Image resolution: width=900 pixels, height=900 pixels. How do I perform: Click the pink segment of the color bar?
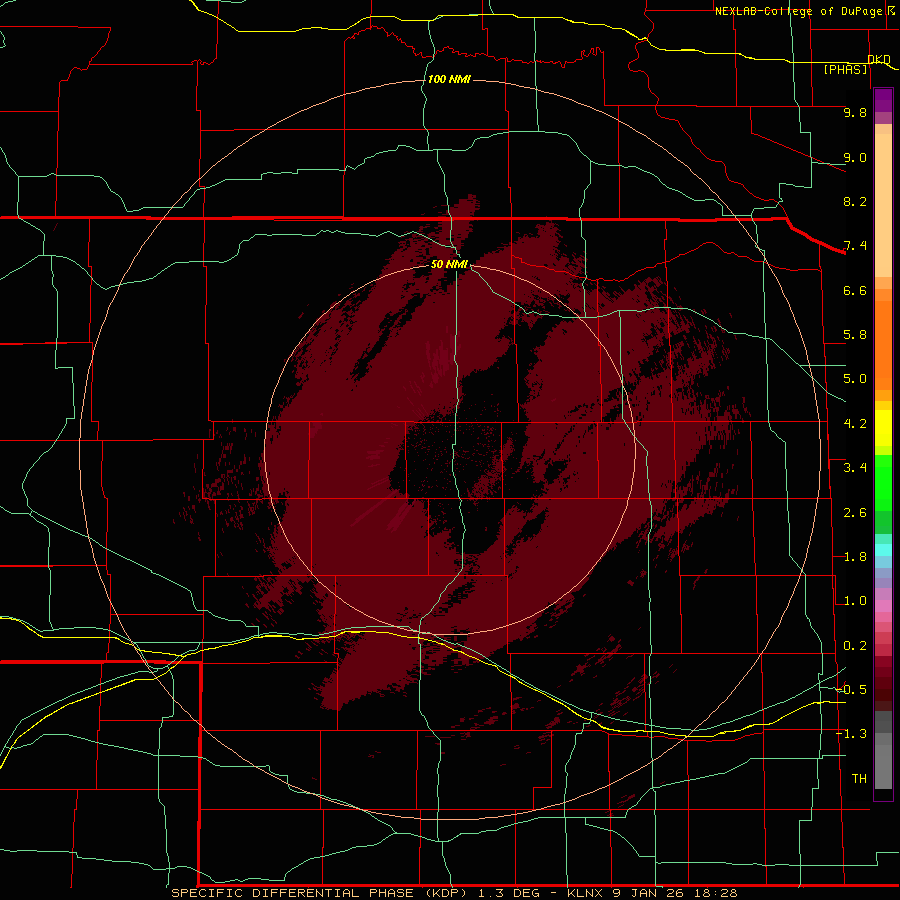pyautogui.click(x=883, y=606)
